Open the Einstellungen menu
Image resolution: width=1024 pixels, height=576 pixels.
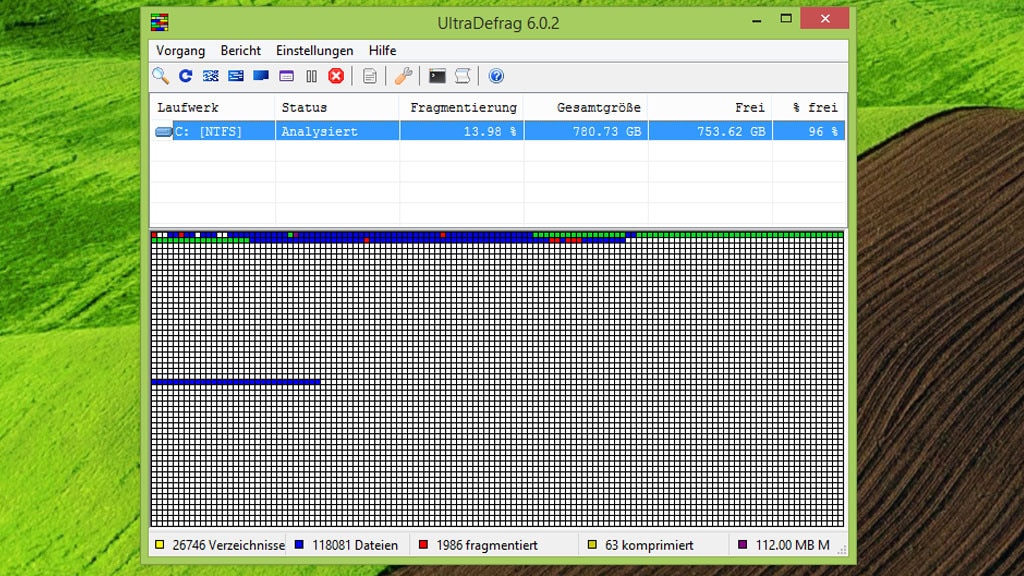click(315, 50)
